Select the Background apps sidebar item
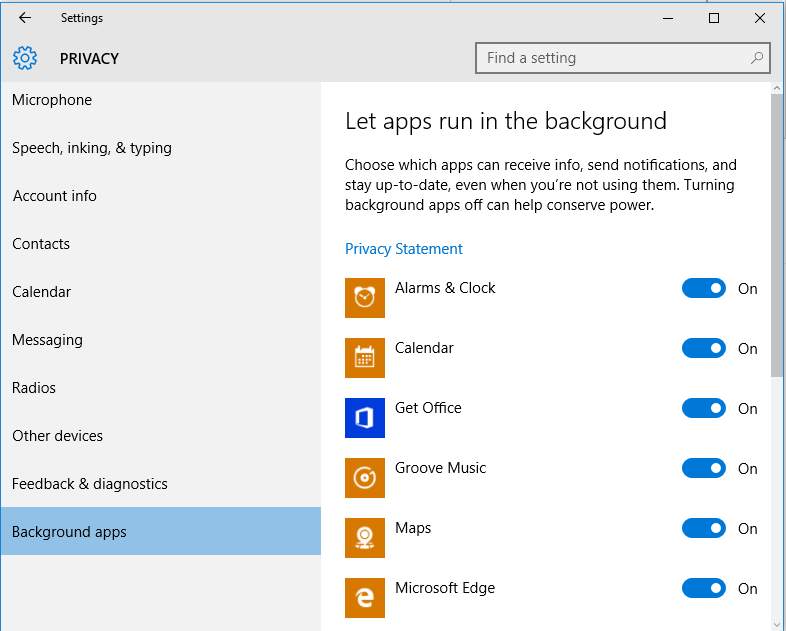 point(70,532)
